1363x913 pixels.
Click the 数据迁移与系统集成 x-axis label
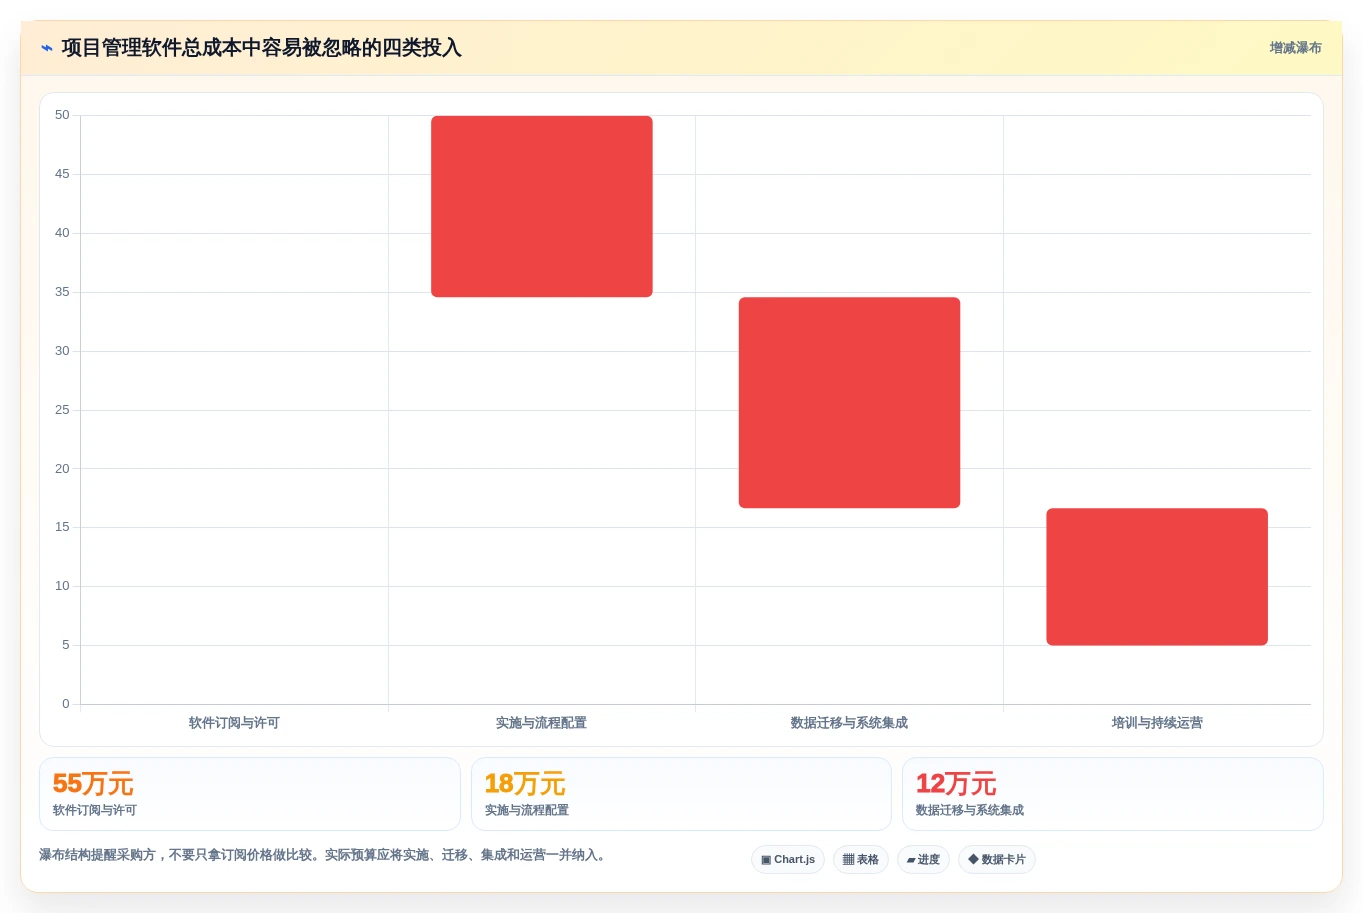[x=849, y=723]
